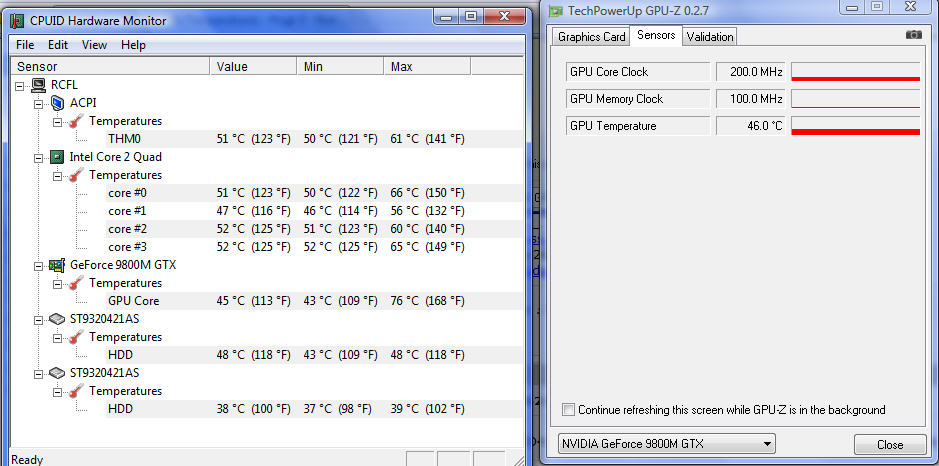Screen dimensions: 939x466
Task: Collapse the Temperatures node under ACPI
Action: 58,122
